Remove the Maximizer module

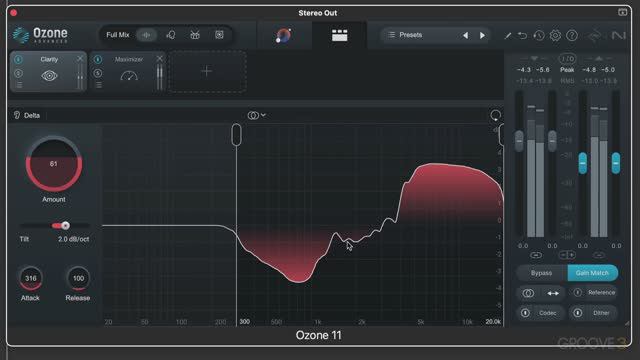coord(160,59)
